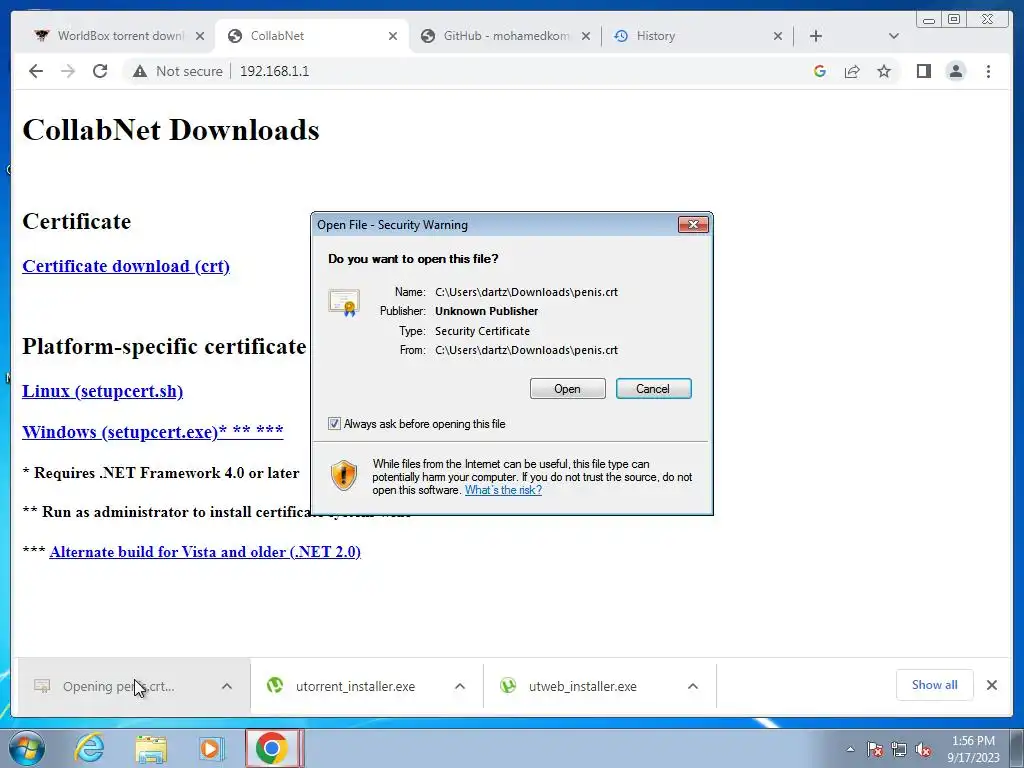The height and width of the screenshot is (768, 1024).
Task: Bookmark this page with the star
Action: (x=884, y=71)
